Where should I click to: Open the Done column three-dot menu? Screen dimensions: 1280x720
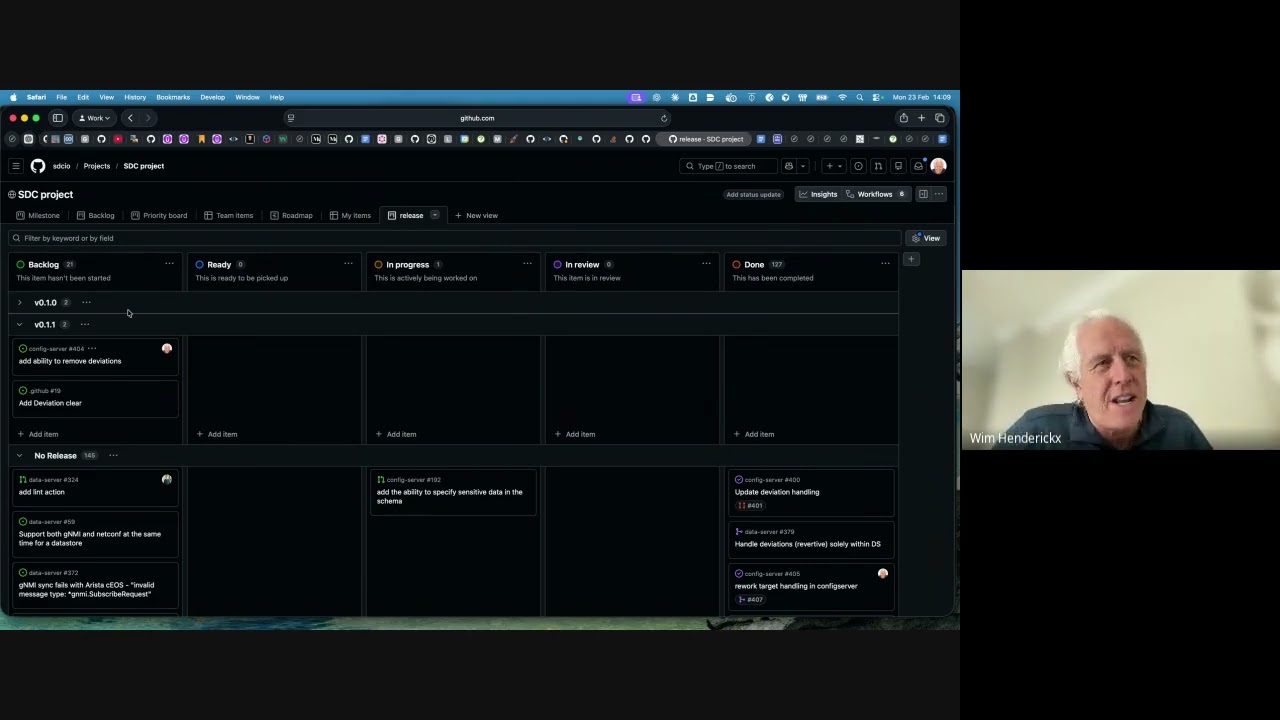pyautogui.click(x=885, y=264)
